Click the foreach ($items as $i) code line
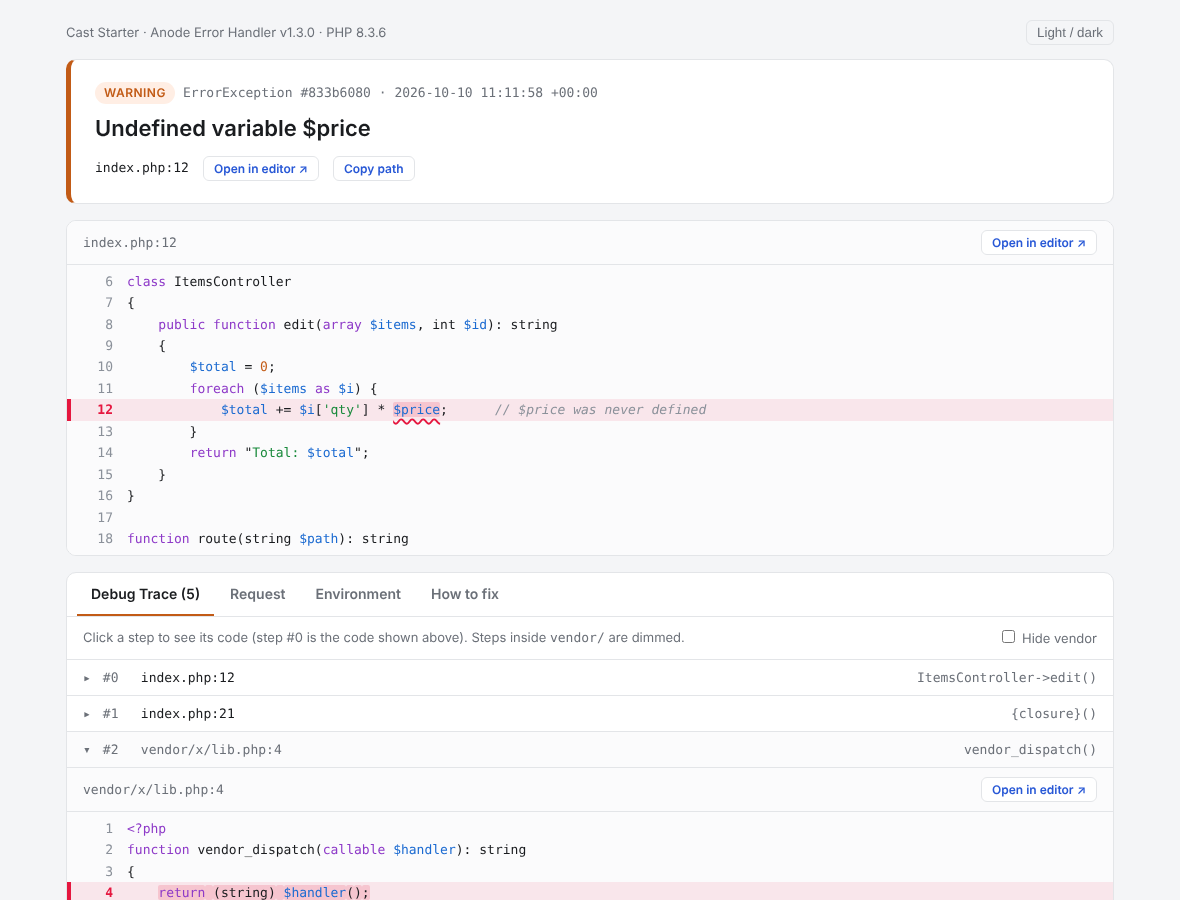The width and height of the screenshot is (1180, 900). coord(284,388)
